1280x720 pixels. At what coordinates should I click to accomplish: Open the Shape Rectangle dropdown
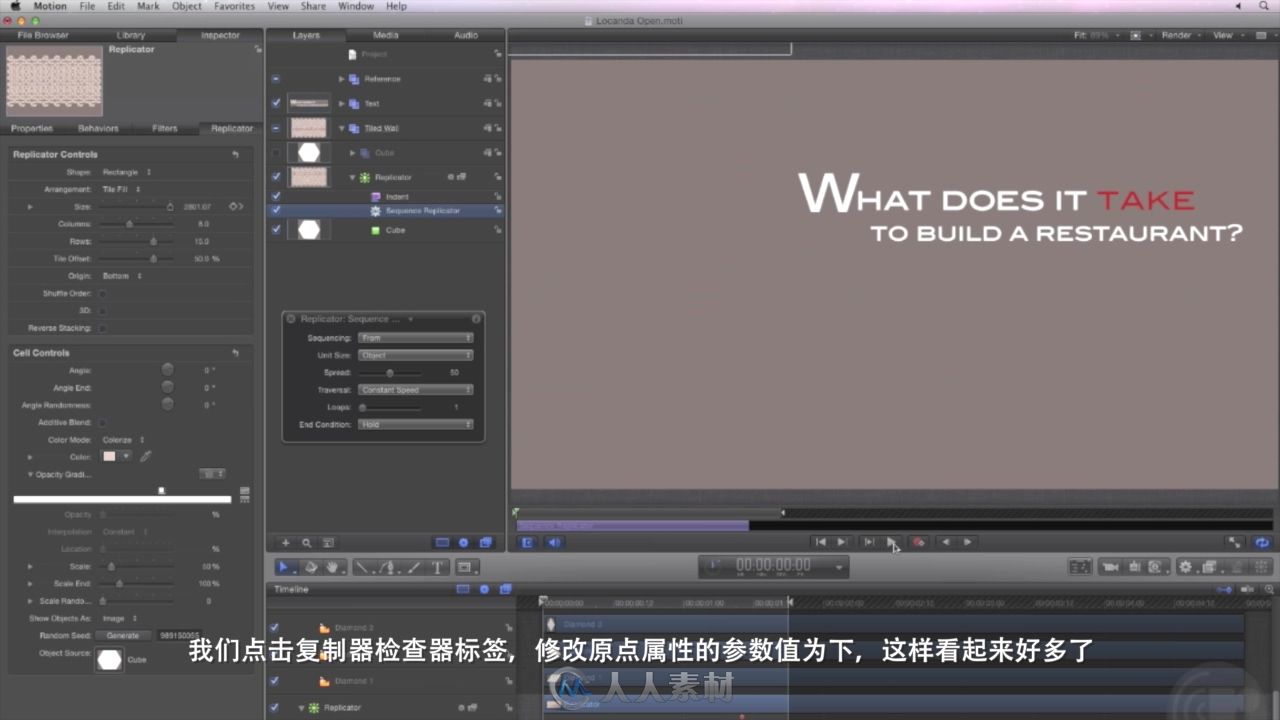pos(127,172)
